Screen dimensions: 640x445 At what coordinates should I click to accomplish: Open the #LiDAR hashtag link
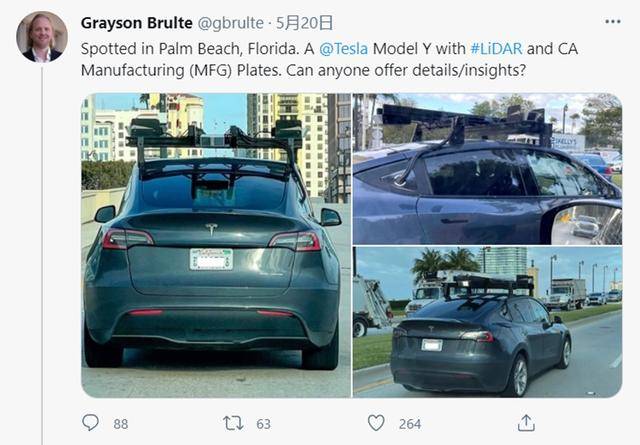coord(496,49)
